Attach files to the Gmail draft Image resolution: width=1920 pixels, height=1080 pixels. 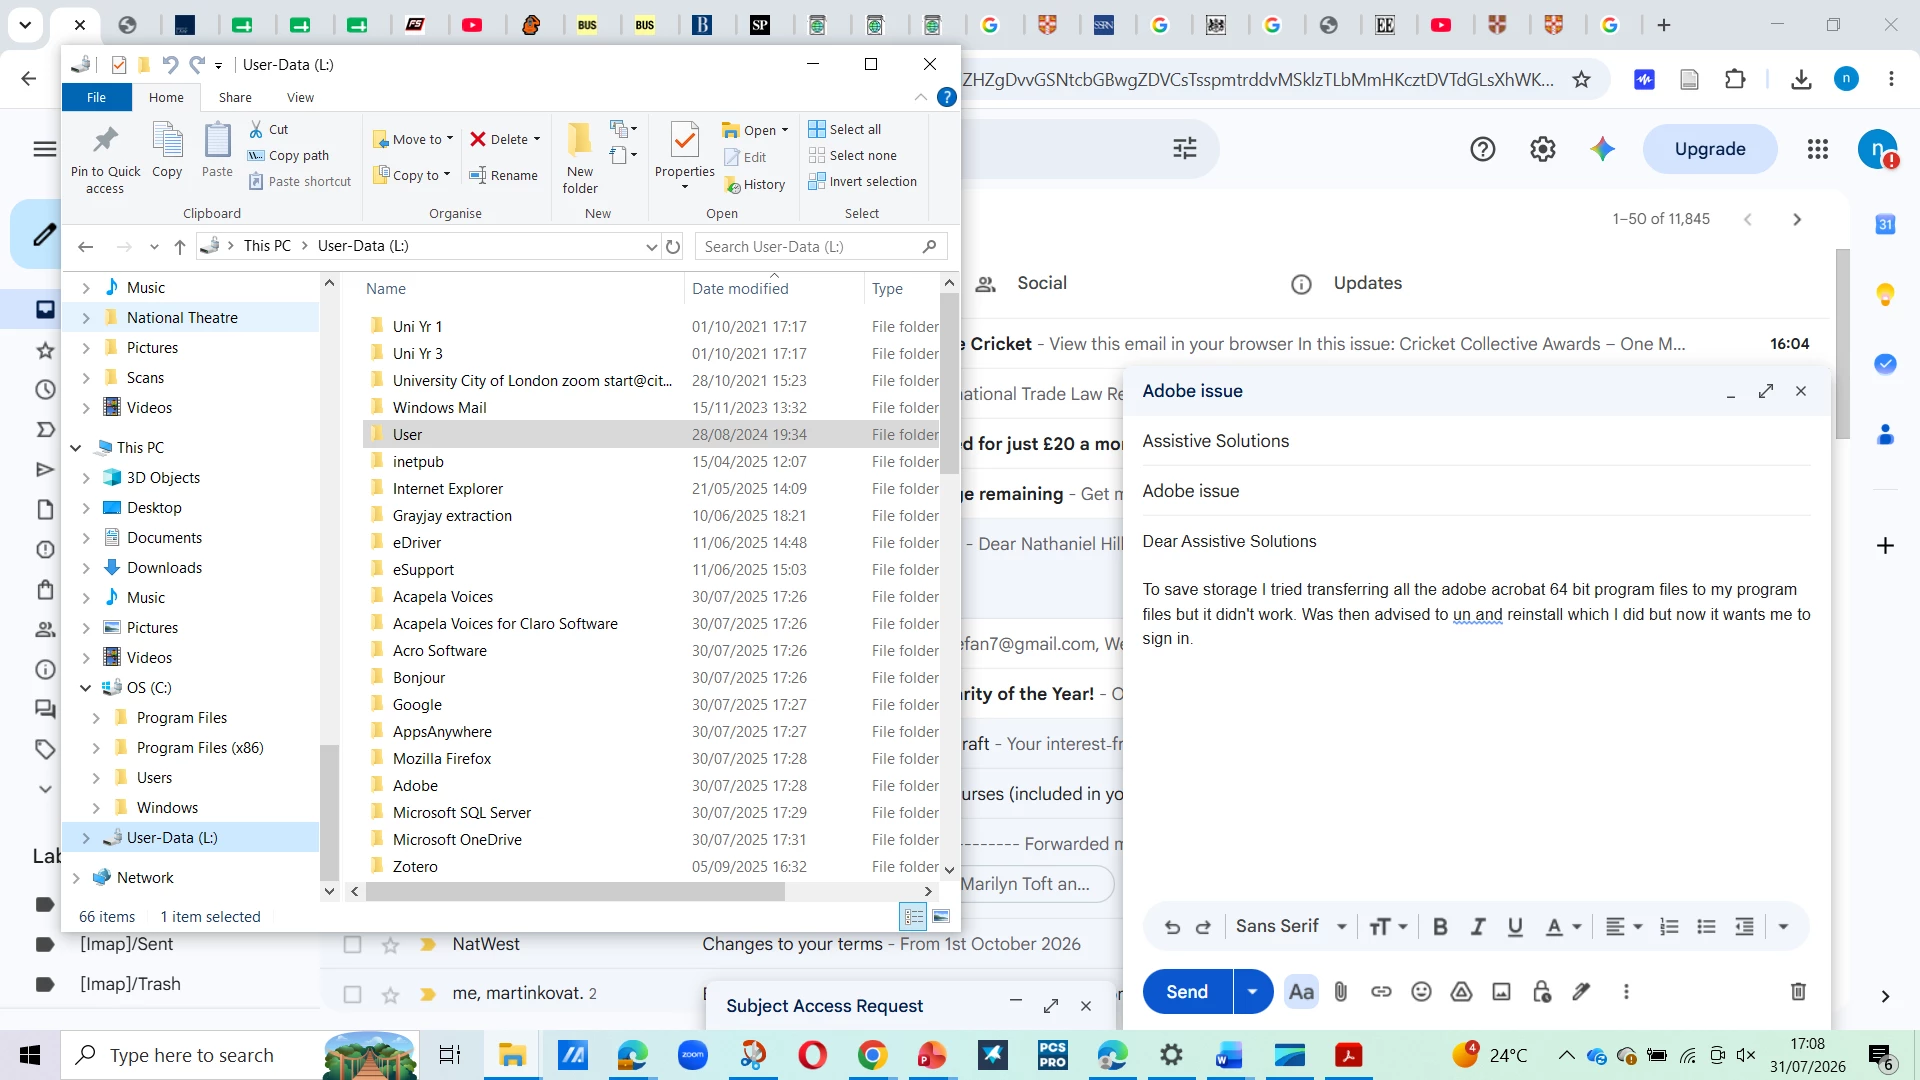pos(1341,992)
